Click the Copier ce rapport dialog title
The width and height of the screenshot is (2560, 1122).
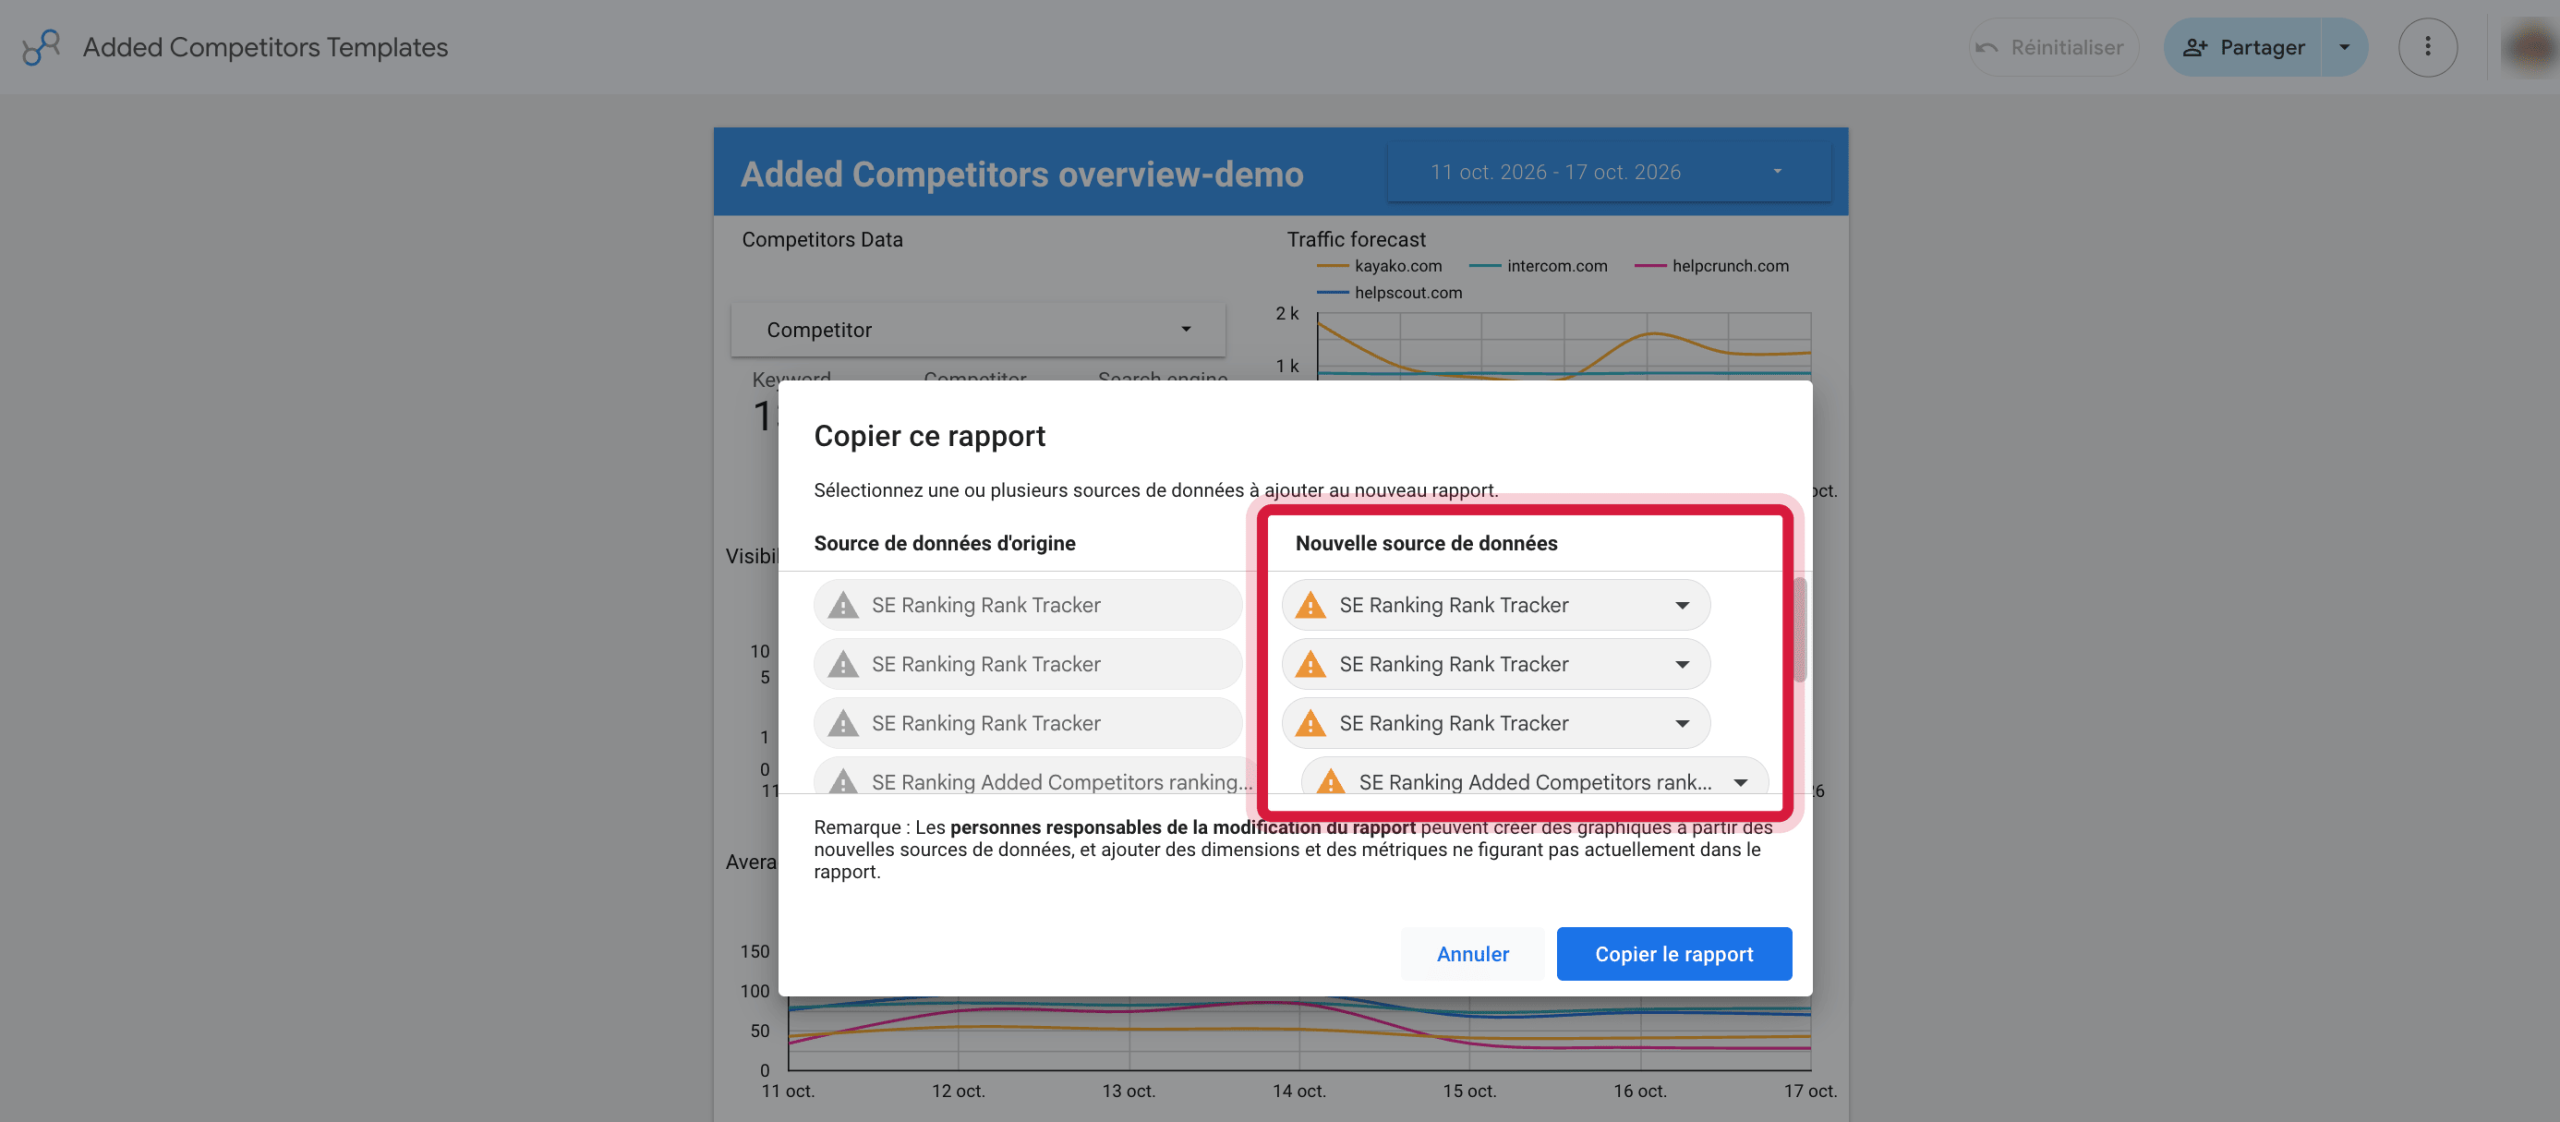(929, 436)
